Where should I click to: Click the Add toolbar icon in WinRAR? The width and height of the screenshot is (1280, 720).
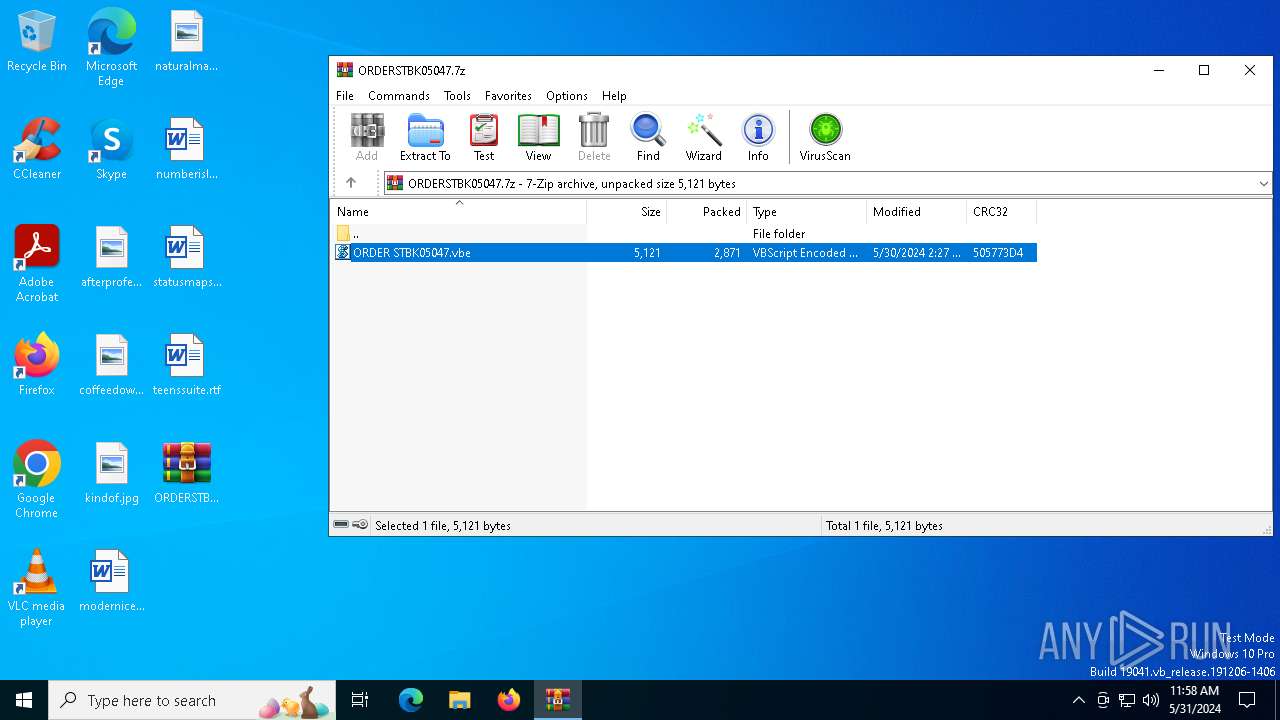pos(367,137)
